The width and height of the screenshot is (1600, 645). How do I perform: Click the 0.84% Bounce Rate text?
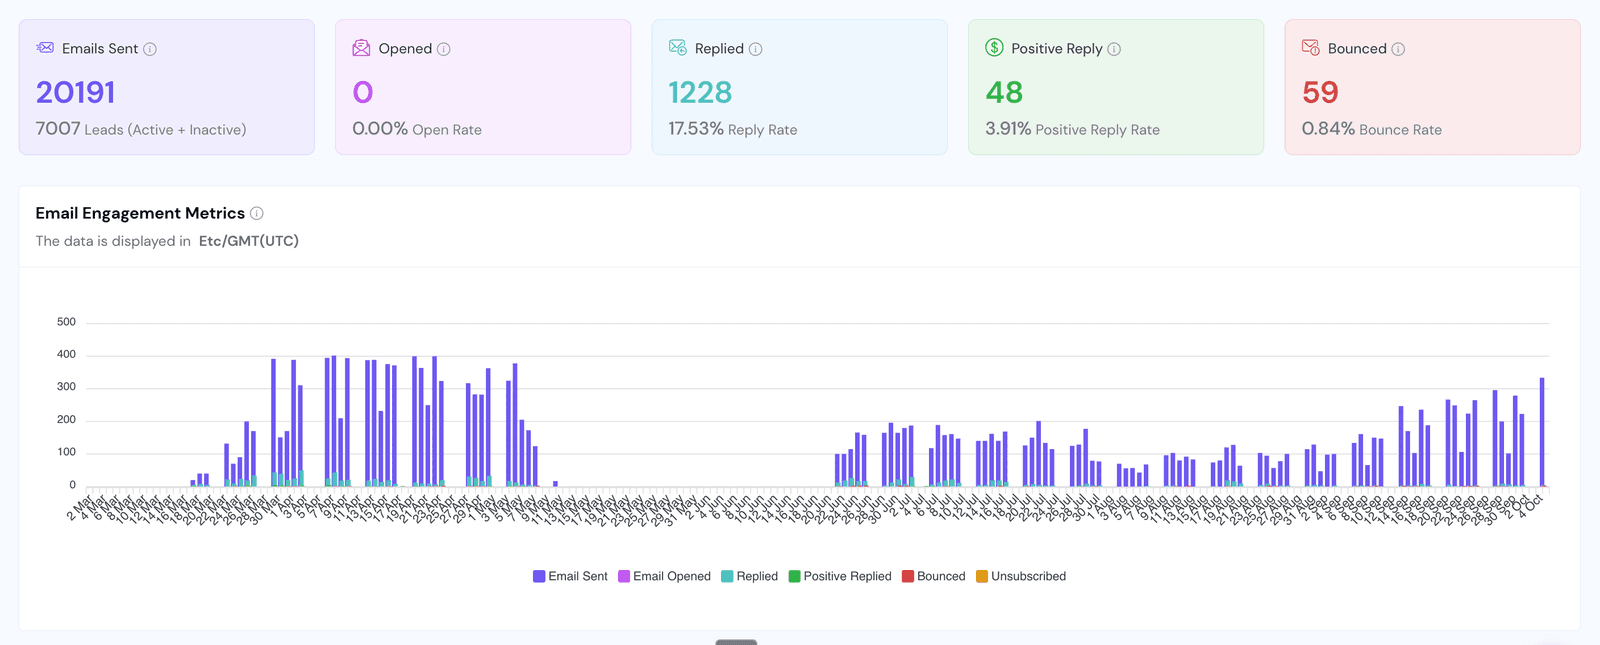(1371, 129)
